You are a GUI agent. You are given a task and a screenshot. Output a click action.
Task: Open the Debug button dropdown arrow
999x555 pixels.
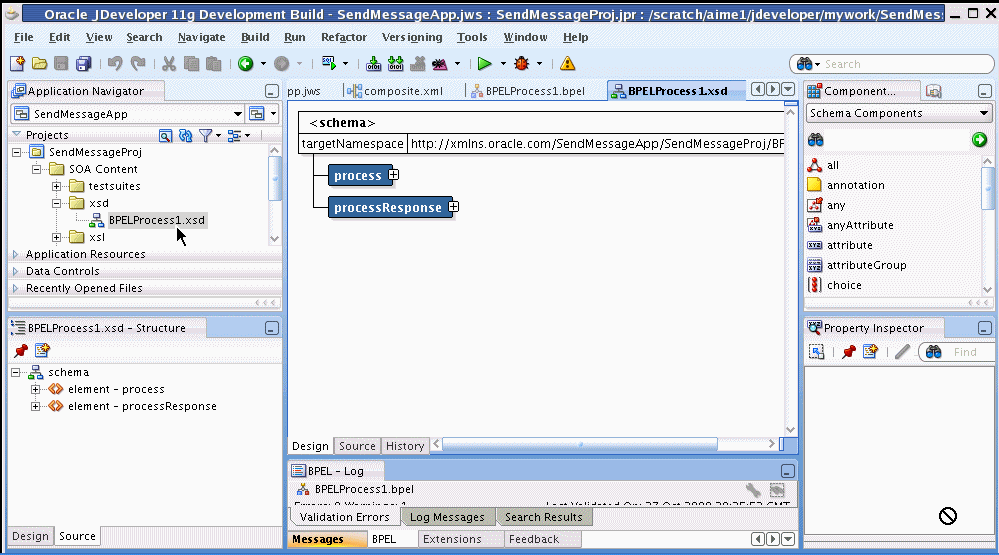[x=539, y=64]
